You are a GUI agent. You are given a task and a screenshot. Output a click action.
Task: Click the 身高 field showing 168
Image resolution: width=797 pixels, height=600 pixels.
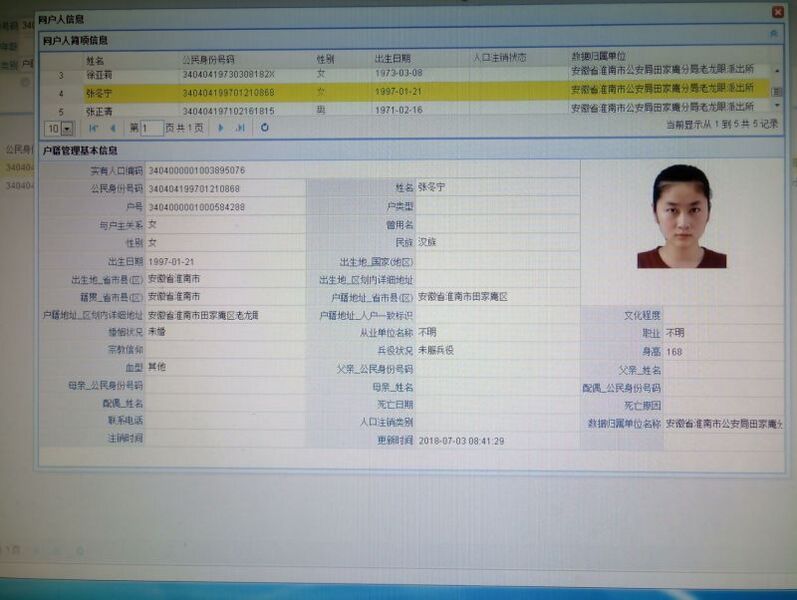click(x=723, y=351)
